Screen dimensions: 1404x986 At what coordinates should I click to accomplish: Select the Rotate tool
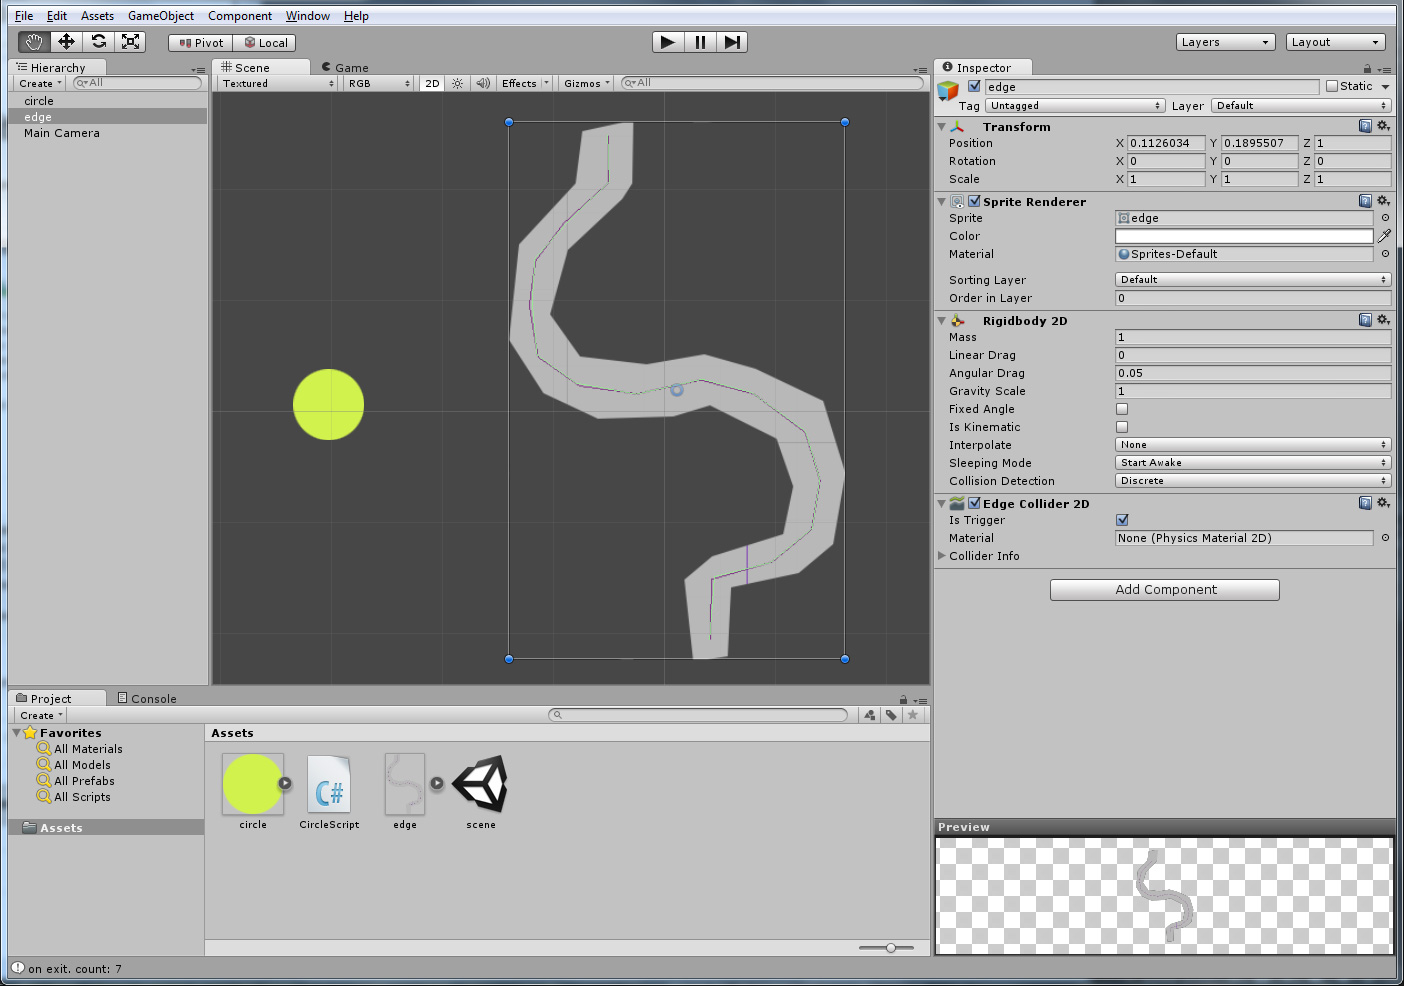tap(98, 42)
